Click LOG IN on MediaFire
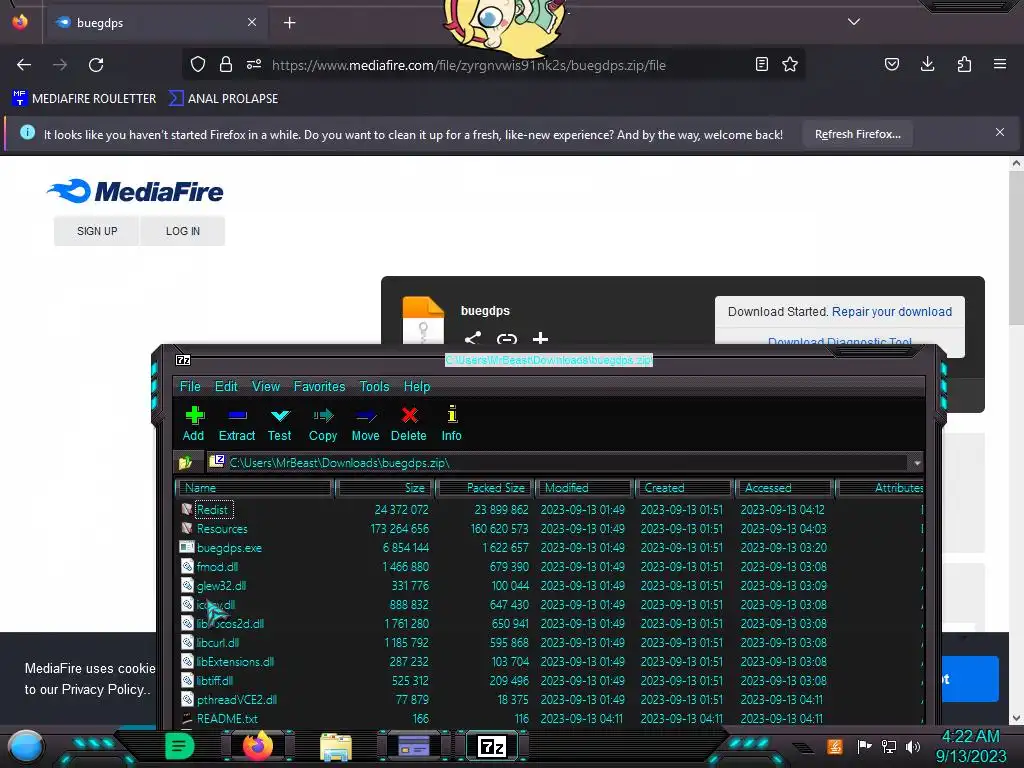1024x768 pixels. coord(183,231)
